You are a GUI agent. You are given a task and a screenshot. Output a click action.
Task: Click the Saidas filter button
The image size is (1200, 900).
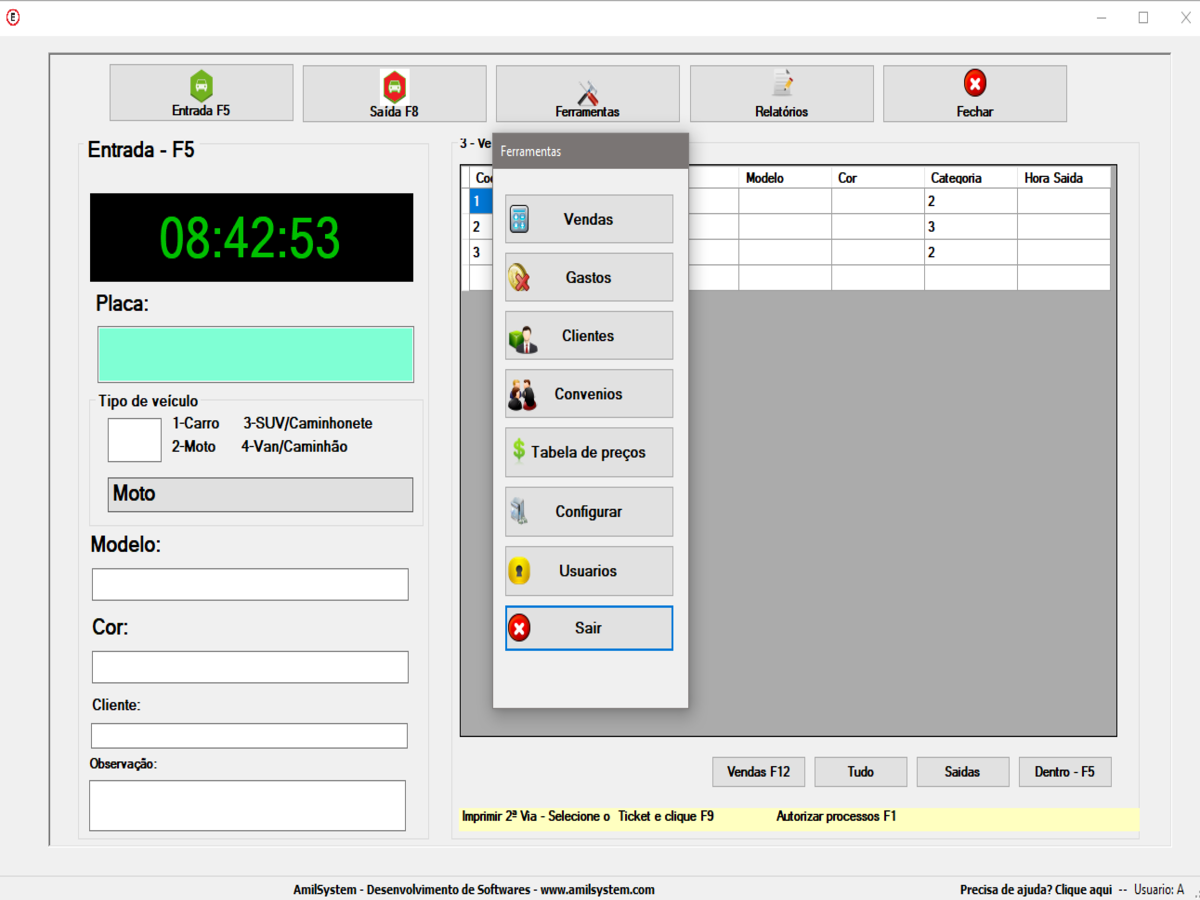[963, 772]
